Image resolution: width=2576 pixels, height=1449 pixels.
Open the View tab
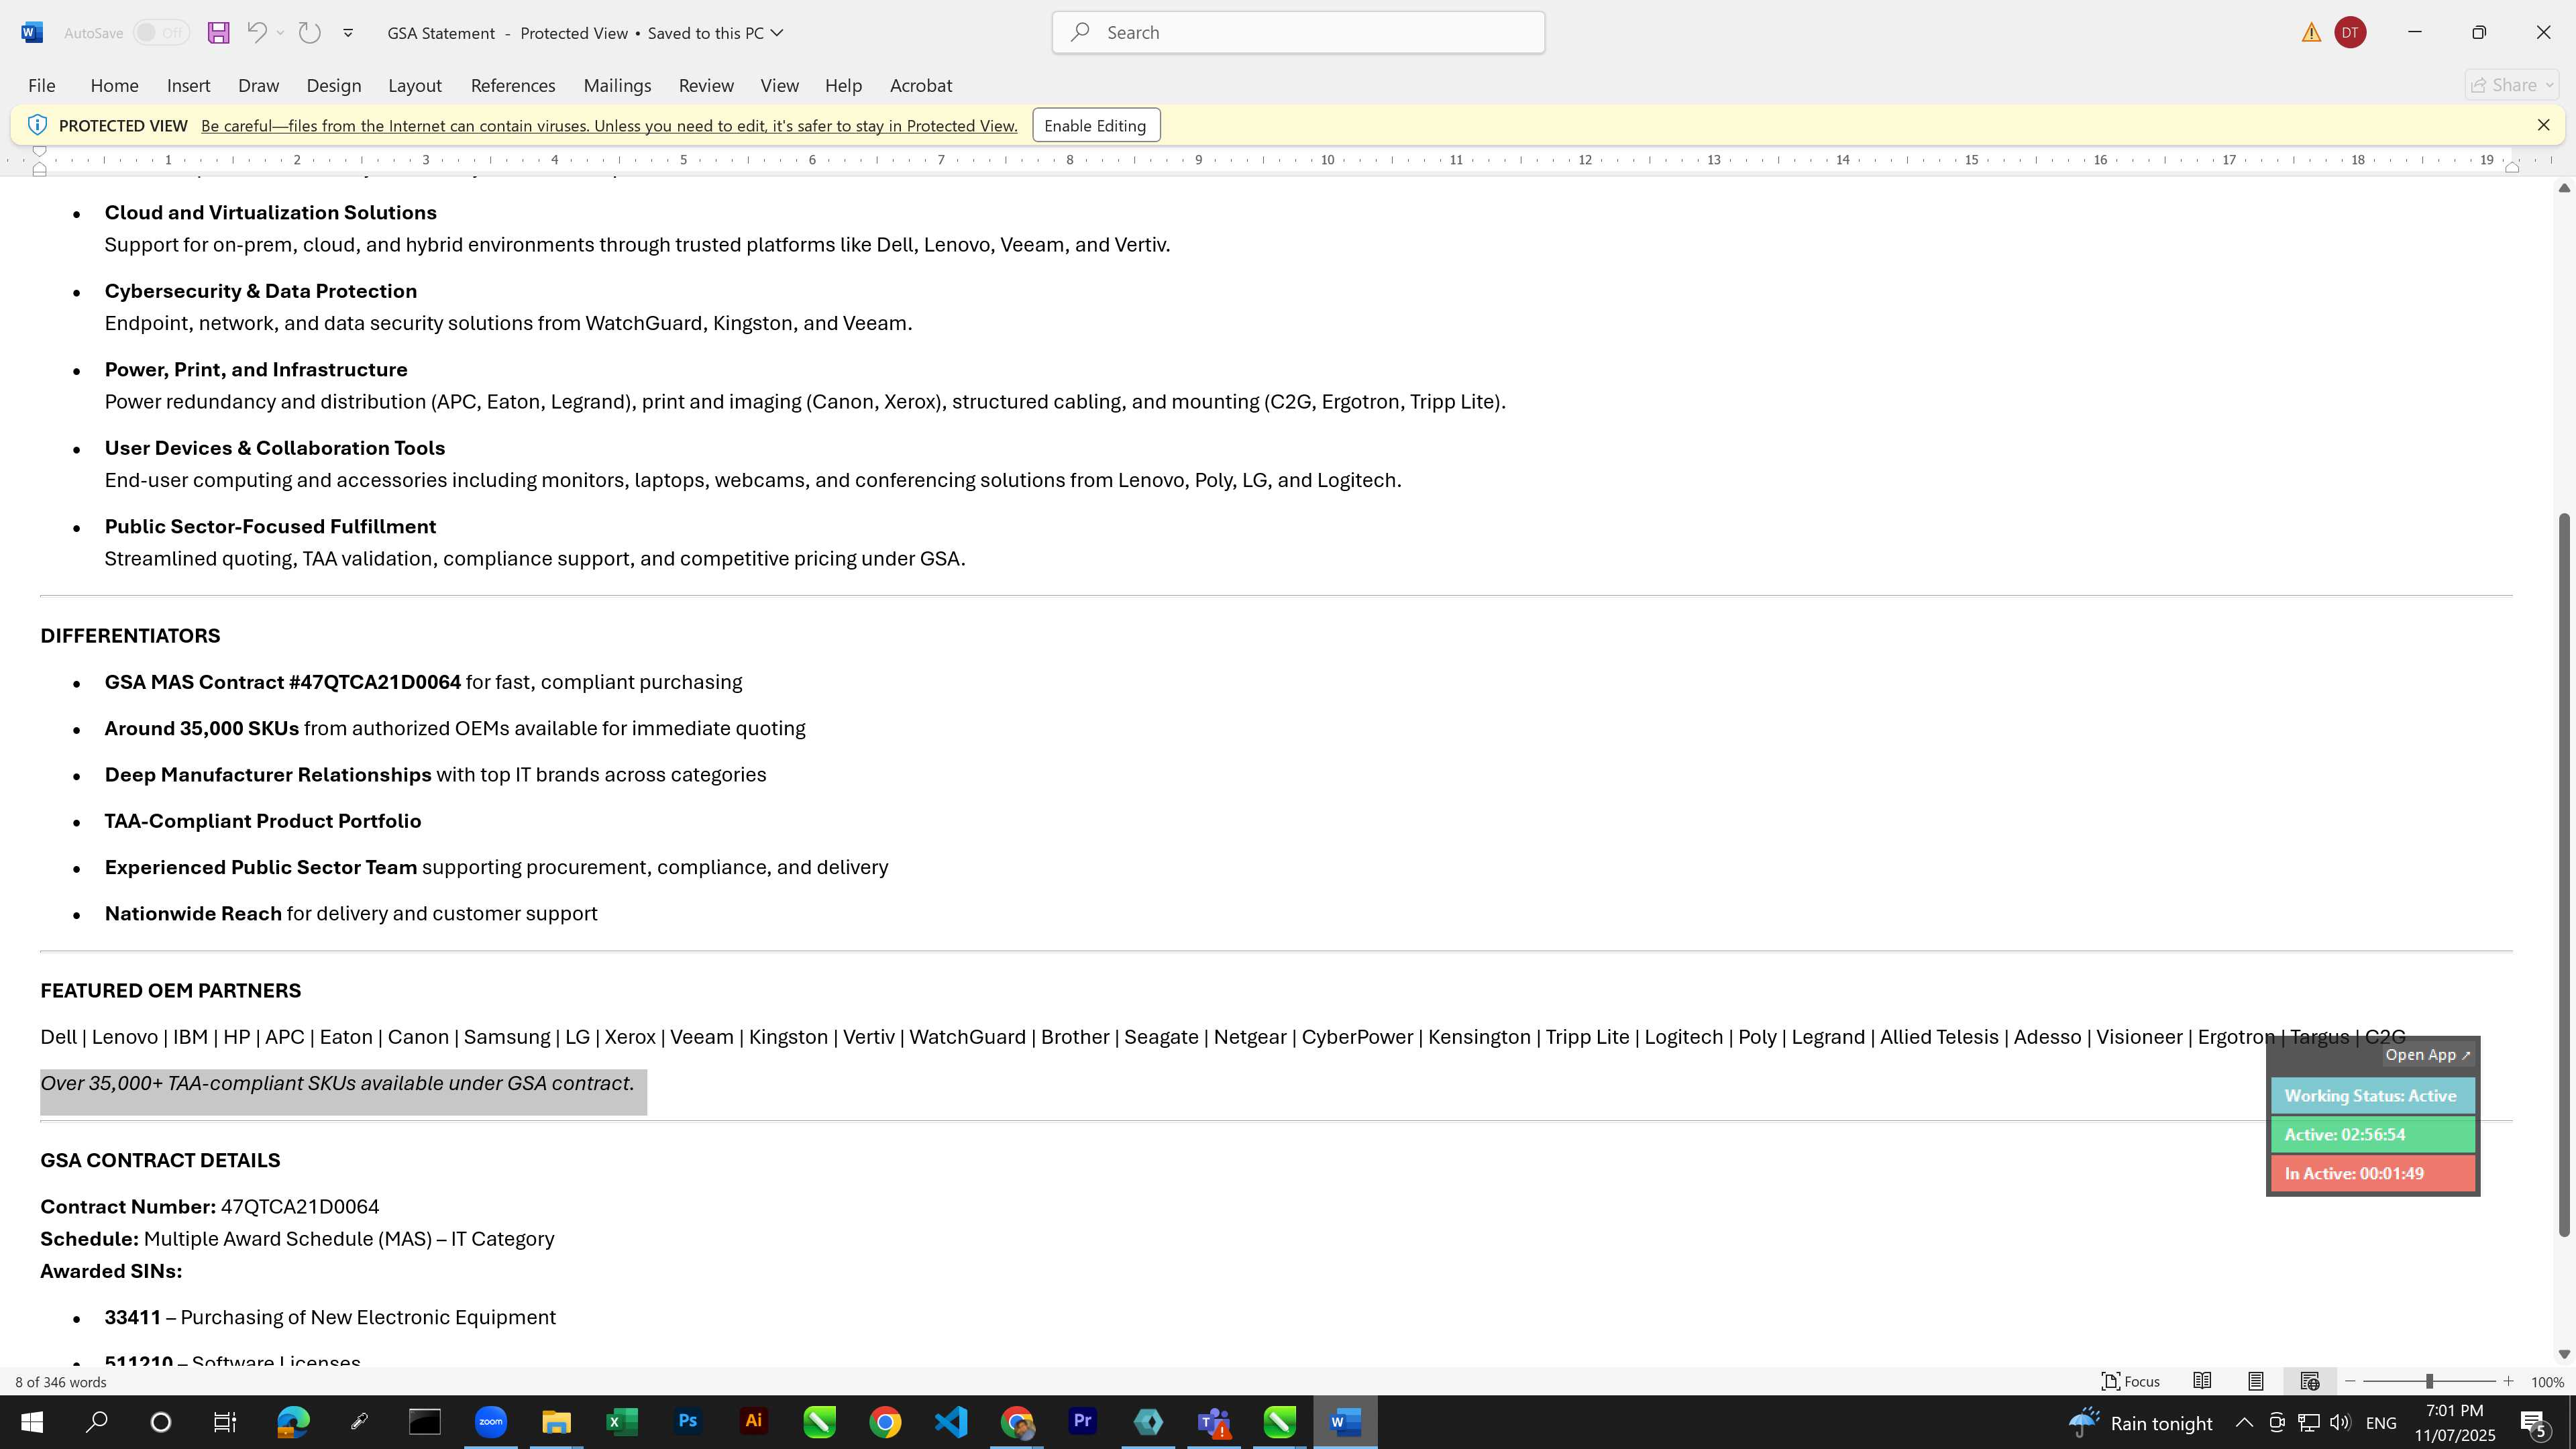(x=779, y=86)
